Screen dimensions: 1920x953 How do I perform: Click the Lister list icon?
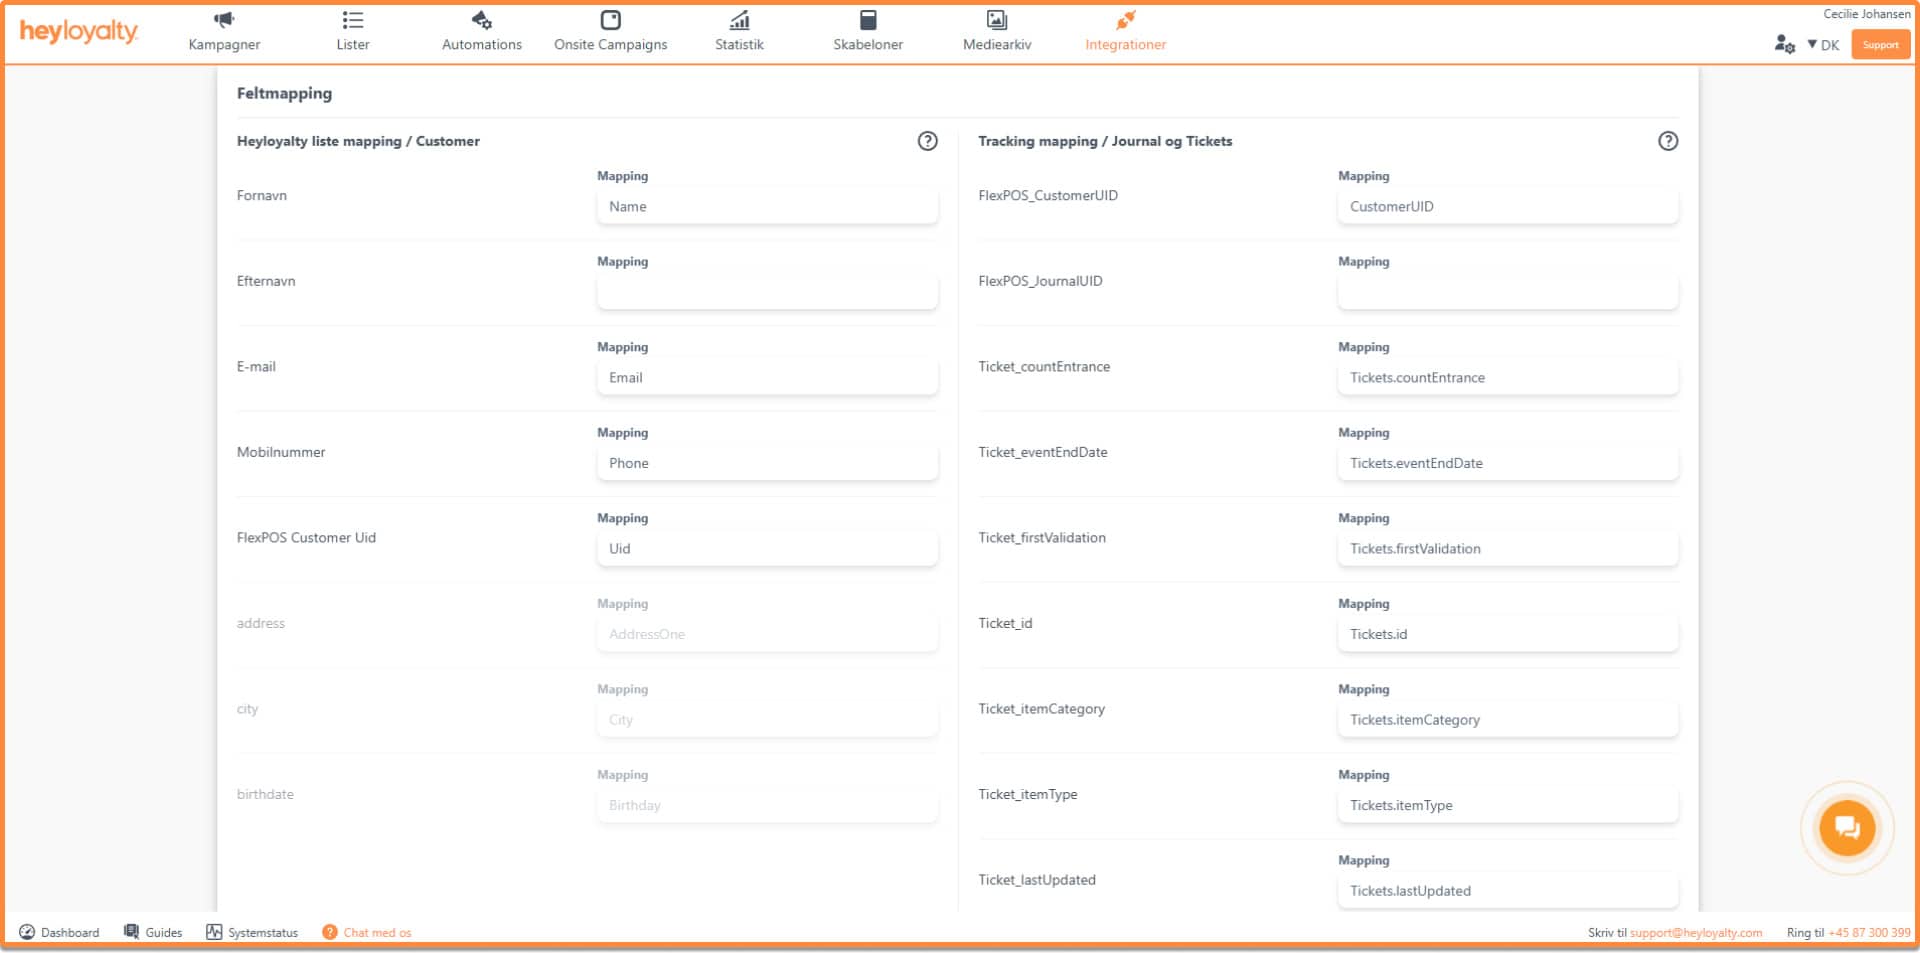coord(352,20)
